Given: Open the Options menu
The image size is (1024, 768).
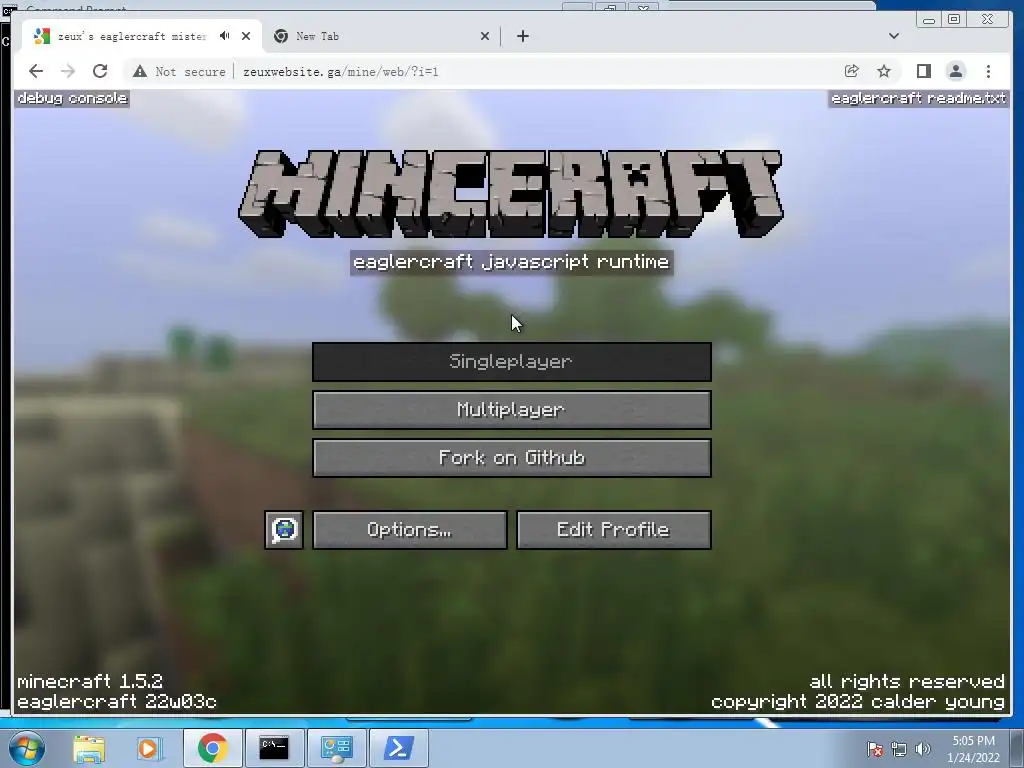Looking at the screenshot, I should [409, 530].
